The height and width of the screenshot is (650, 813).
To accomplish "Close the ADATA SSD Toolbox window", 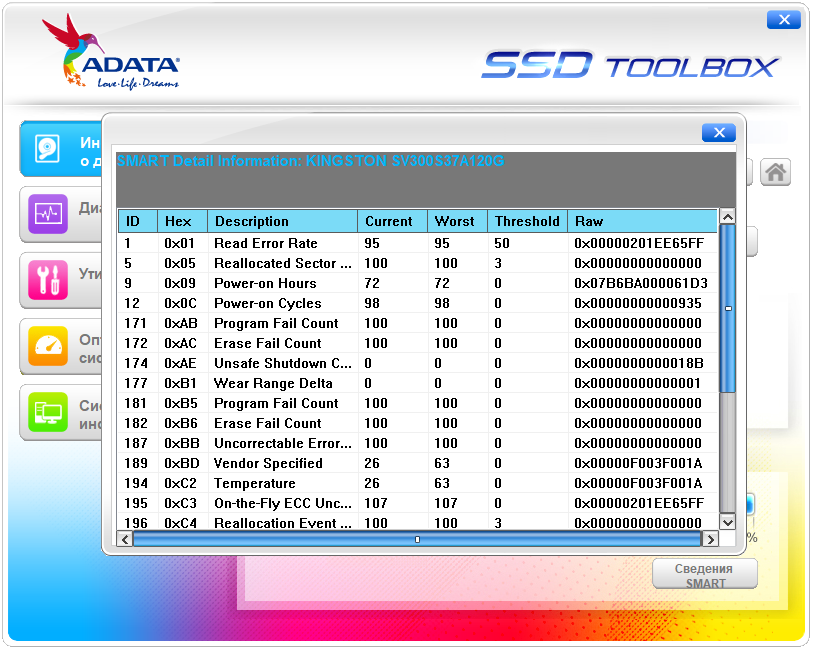I will 784,20.
